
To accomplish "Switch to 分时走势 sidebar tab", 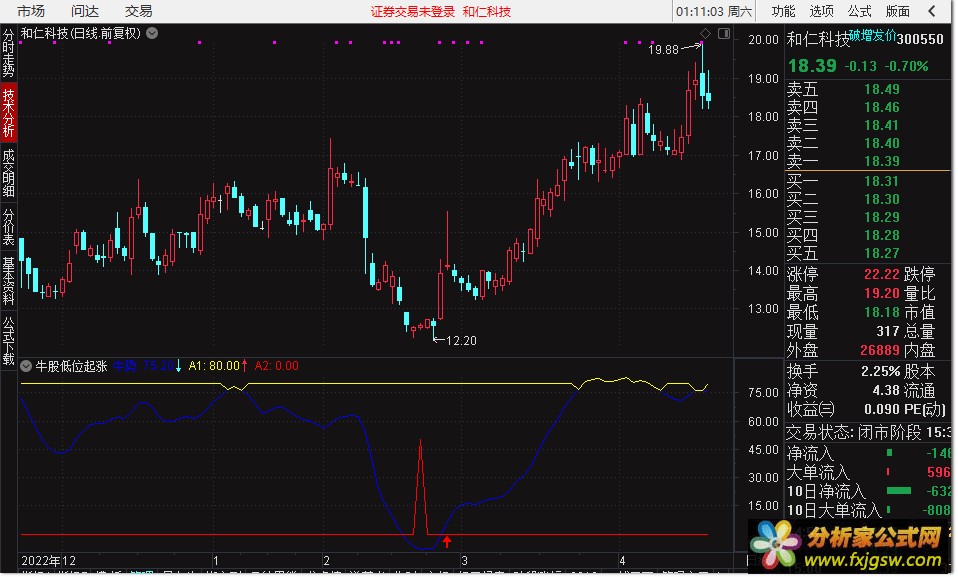I will pos(9,53).
